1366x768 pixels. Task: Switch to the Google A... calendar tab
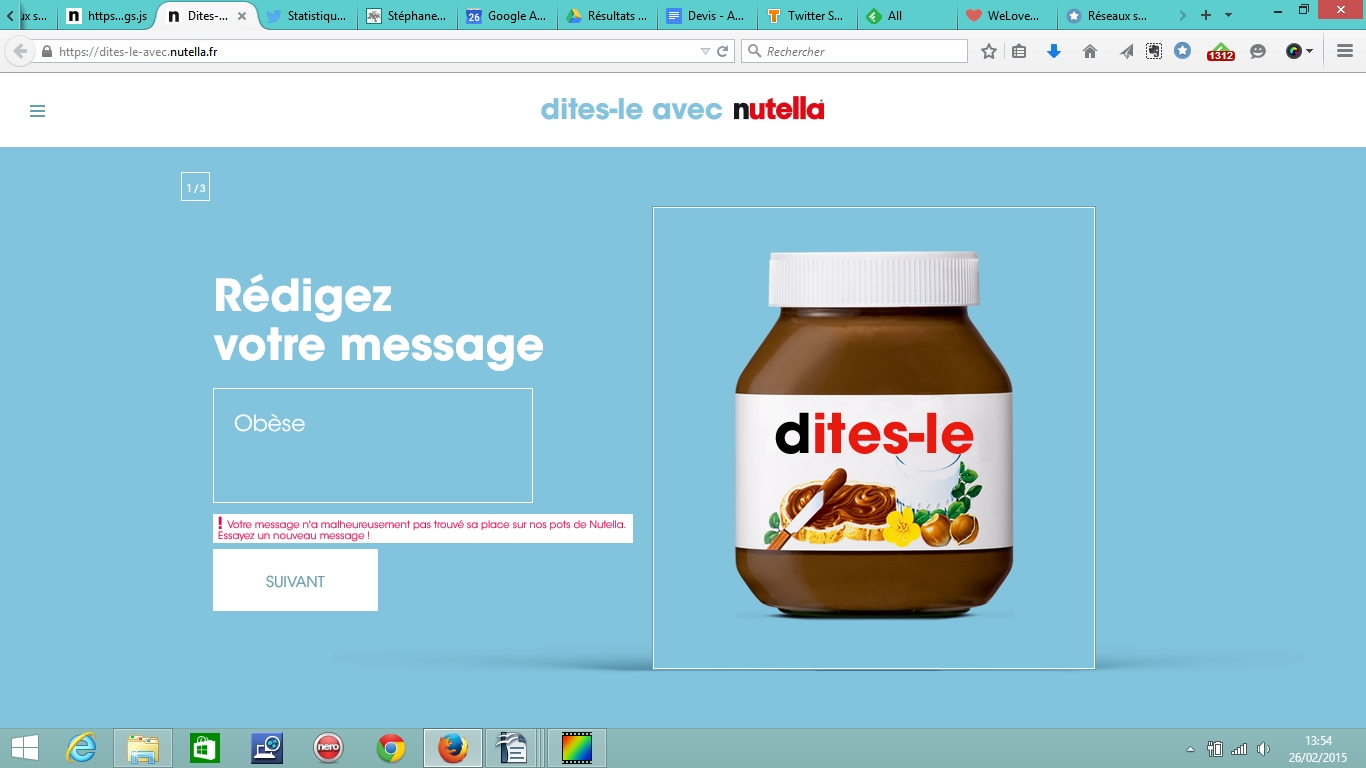coord(508,16)
